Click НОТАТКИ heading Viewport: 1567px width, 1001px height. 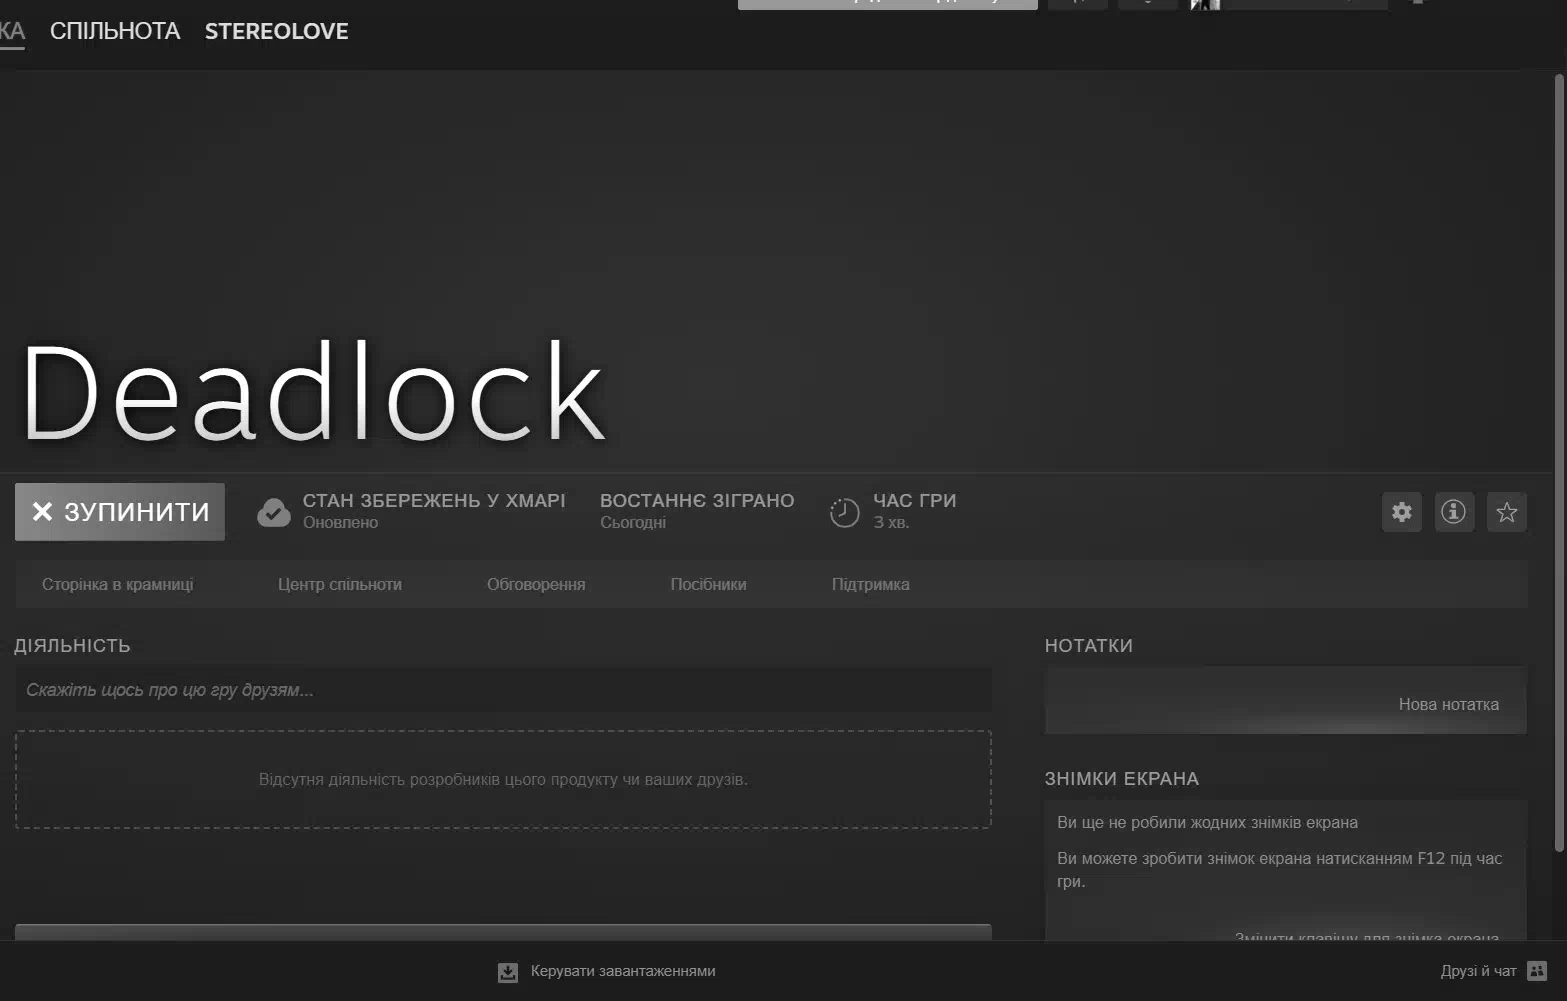point(1089,646)
